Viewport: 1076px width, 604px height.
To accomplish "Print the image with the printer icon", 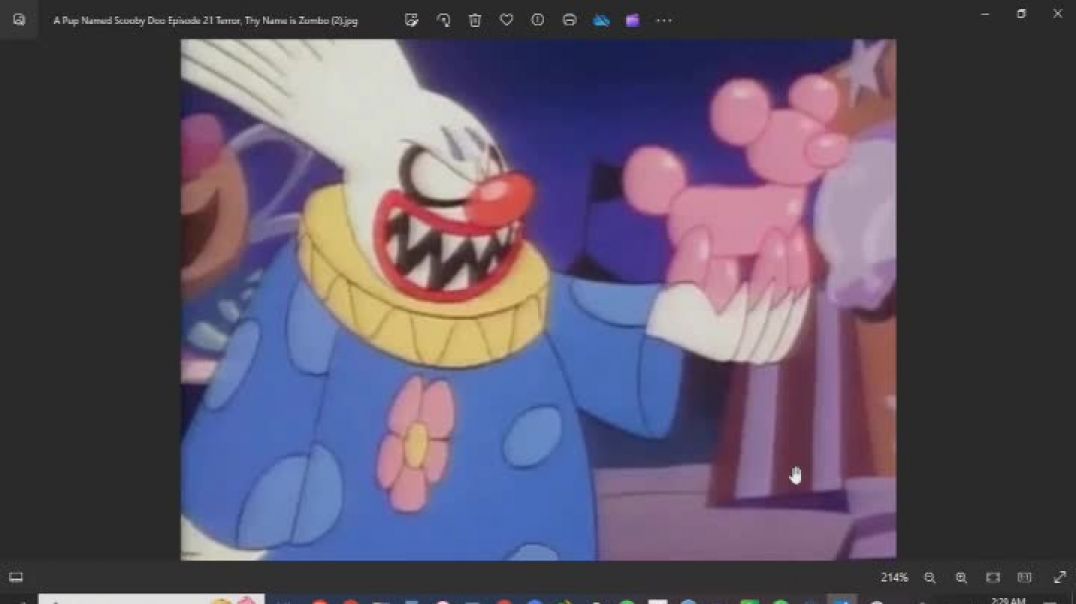I will coord(569,21).
